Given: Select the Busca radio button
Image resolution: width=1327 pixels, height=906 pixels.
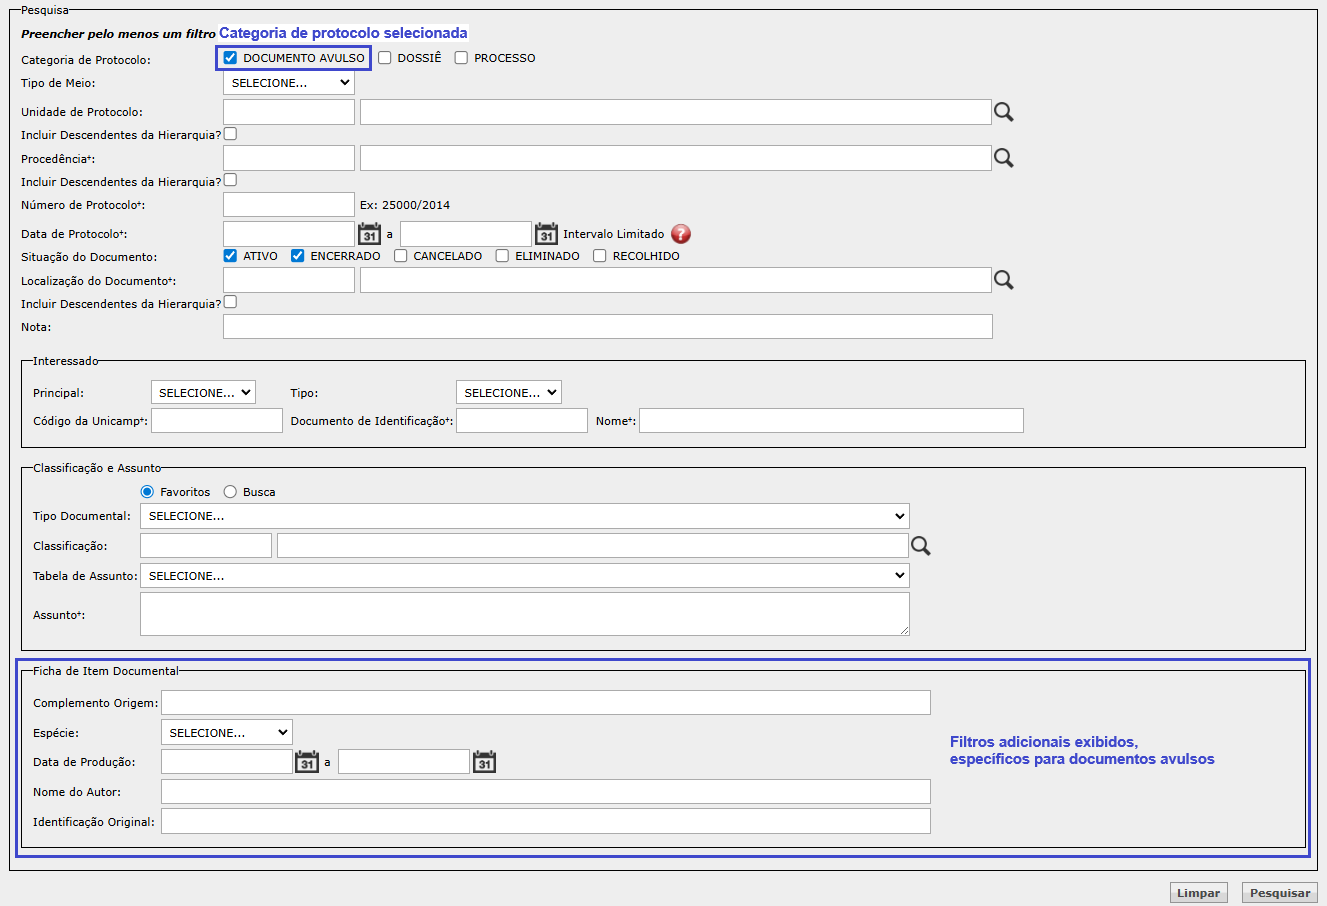Looking at the screenshot, I should [230, 492].
